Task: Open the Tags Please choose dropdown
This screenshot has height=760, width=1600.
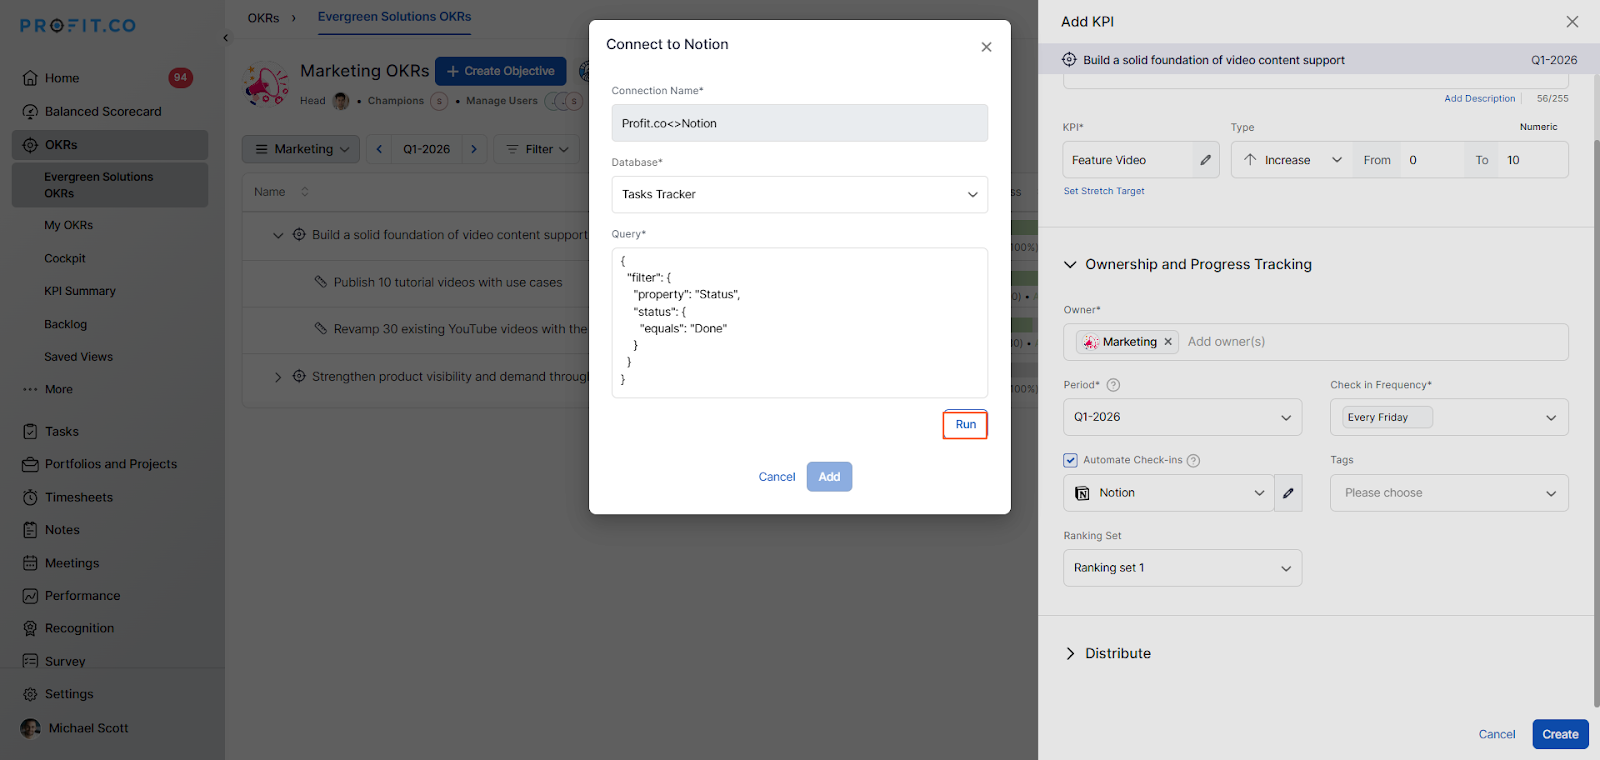Action: [1449, 493]
